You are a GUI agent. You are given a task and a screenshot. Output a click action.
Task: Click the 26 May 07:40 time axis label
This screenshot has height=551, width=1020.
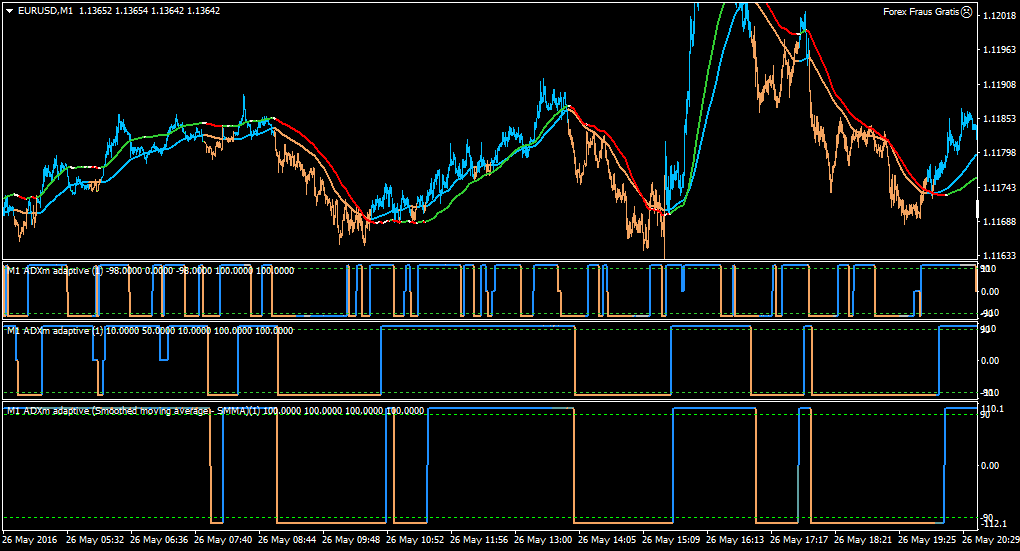(x=223, y=539)
